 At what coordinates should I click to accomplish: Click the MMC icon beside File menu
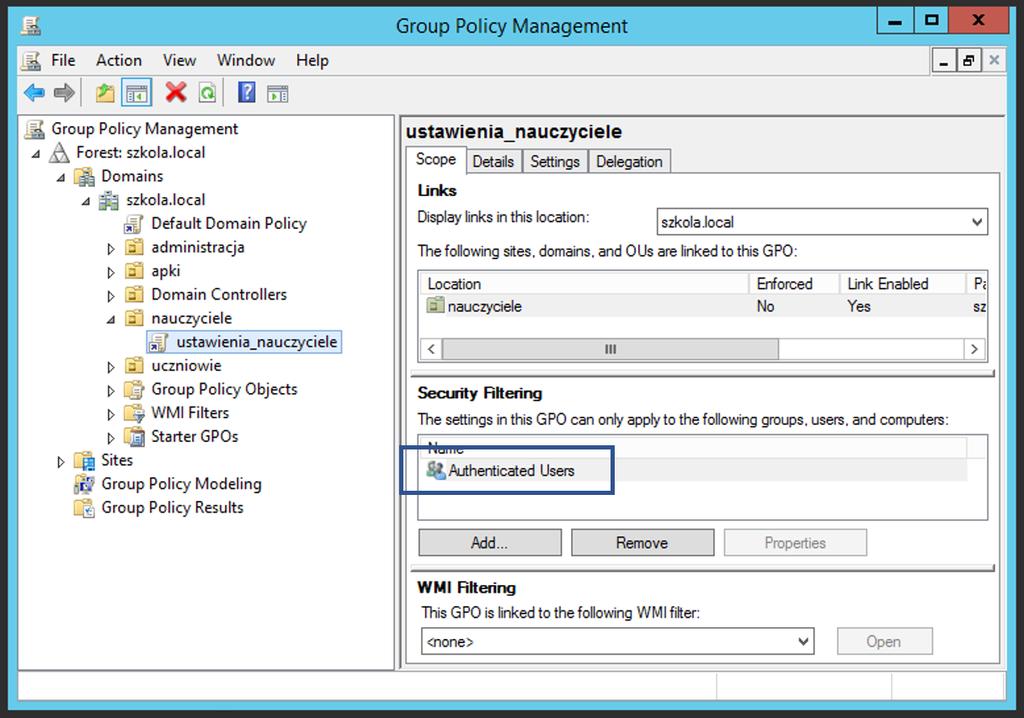pos(31,61)
